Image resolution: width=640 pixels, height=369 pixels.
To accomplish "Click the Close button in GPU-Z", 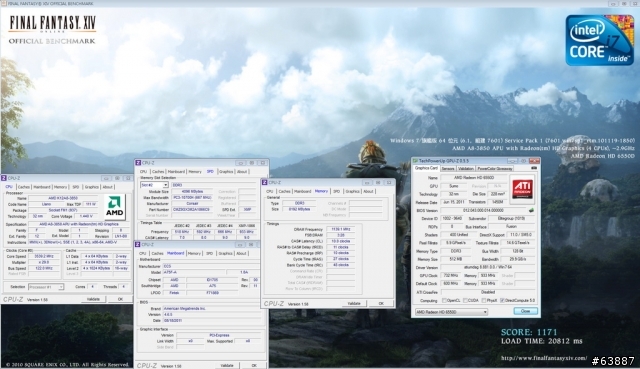I will click(x=525, y=311).
